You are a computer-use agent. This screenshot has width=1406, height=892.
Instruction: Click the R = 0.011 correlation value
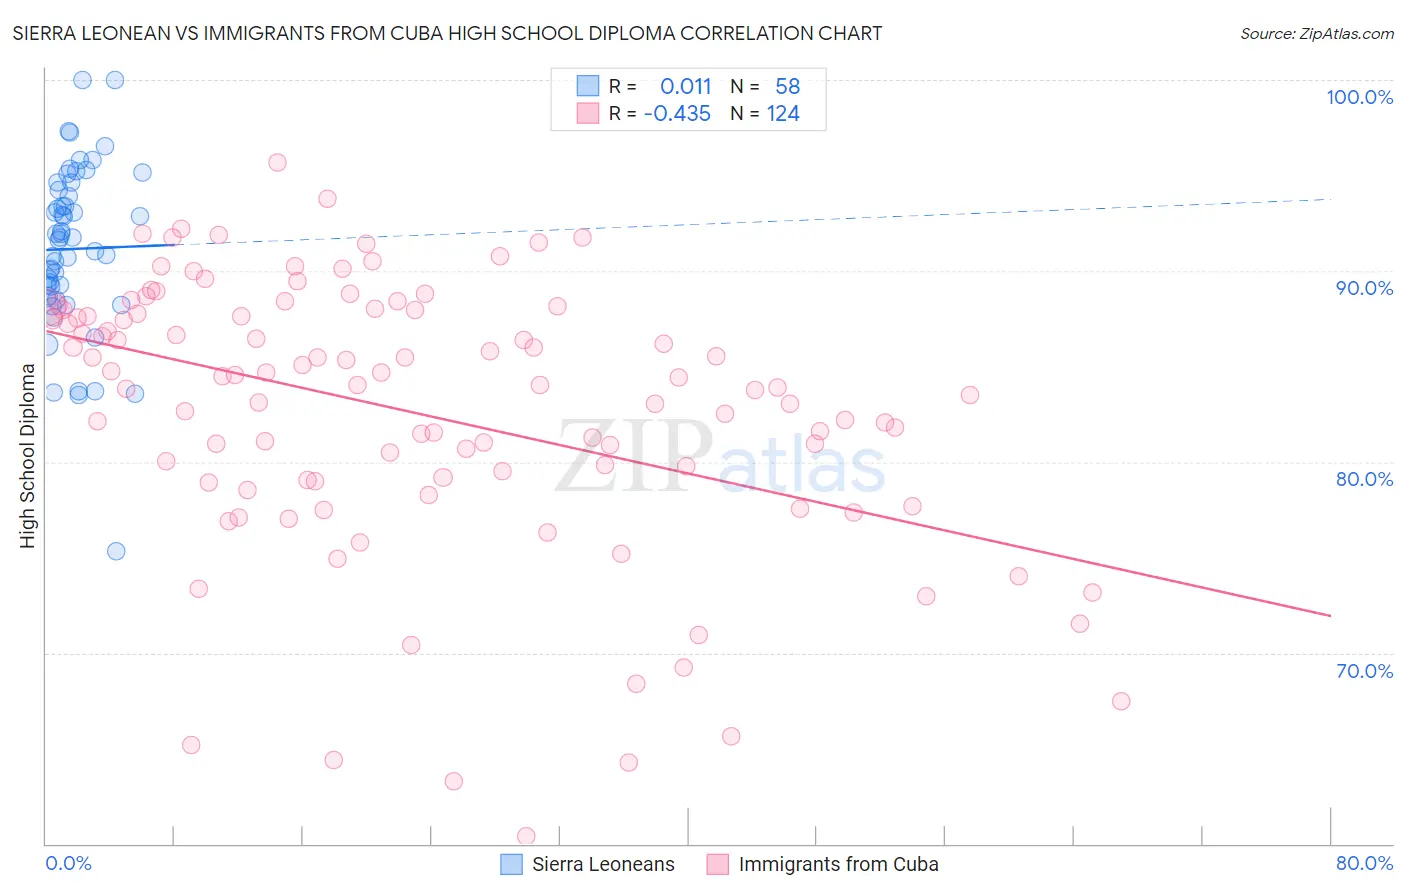coord(660,86)
